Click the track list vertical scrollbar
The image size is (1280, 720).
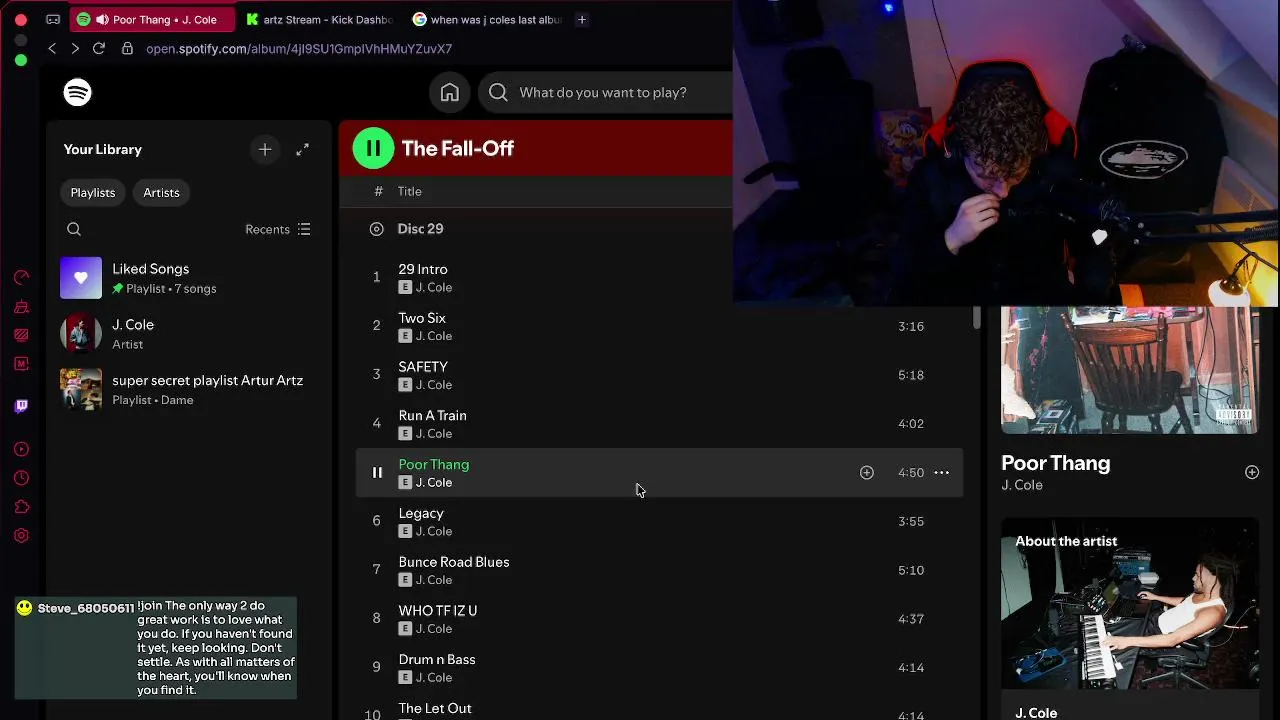pos(977,317)
